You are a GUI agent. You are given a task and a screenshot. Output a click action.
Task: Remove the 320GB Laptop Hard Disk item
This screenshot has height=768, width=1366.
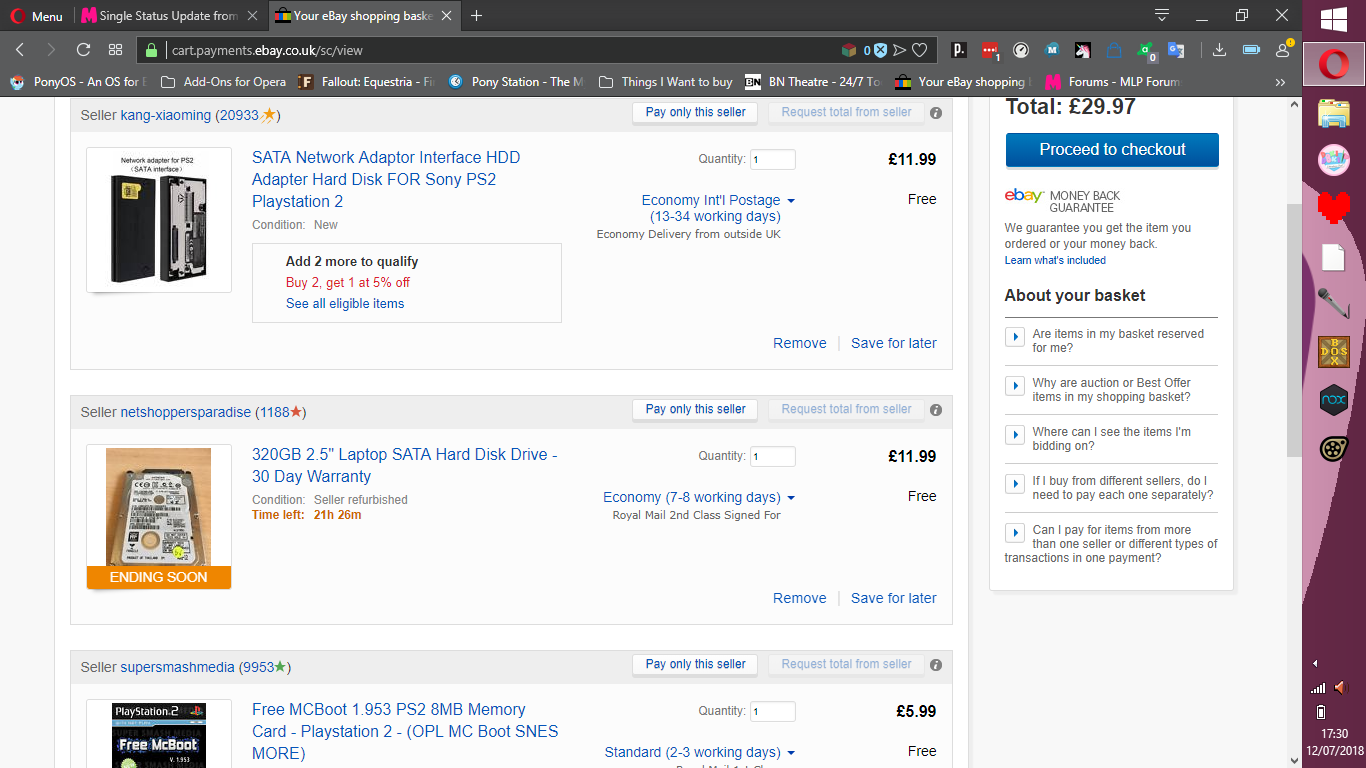[799, 598]
